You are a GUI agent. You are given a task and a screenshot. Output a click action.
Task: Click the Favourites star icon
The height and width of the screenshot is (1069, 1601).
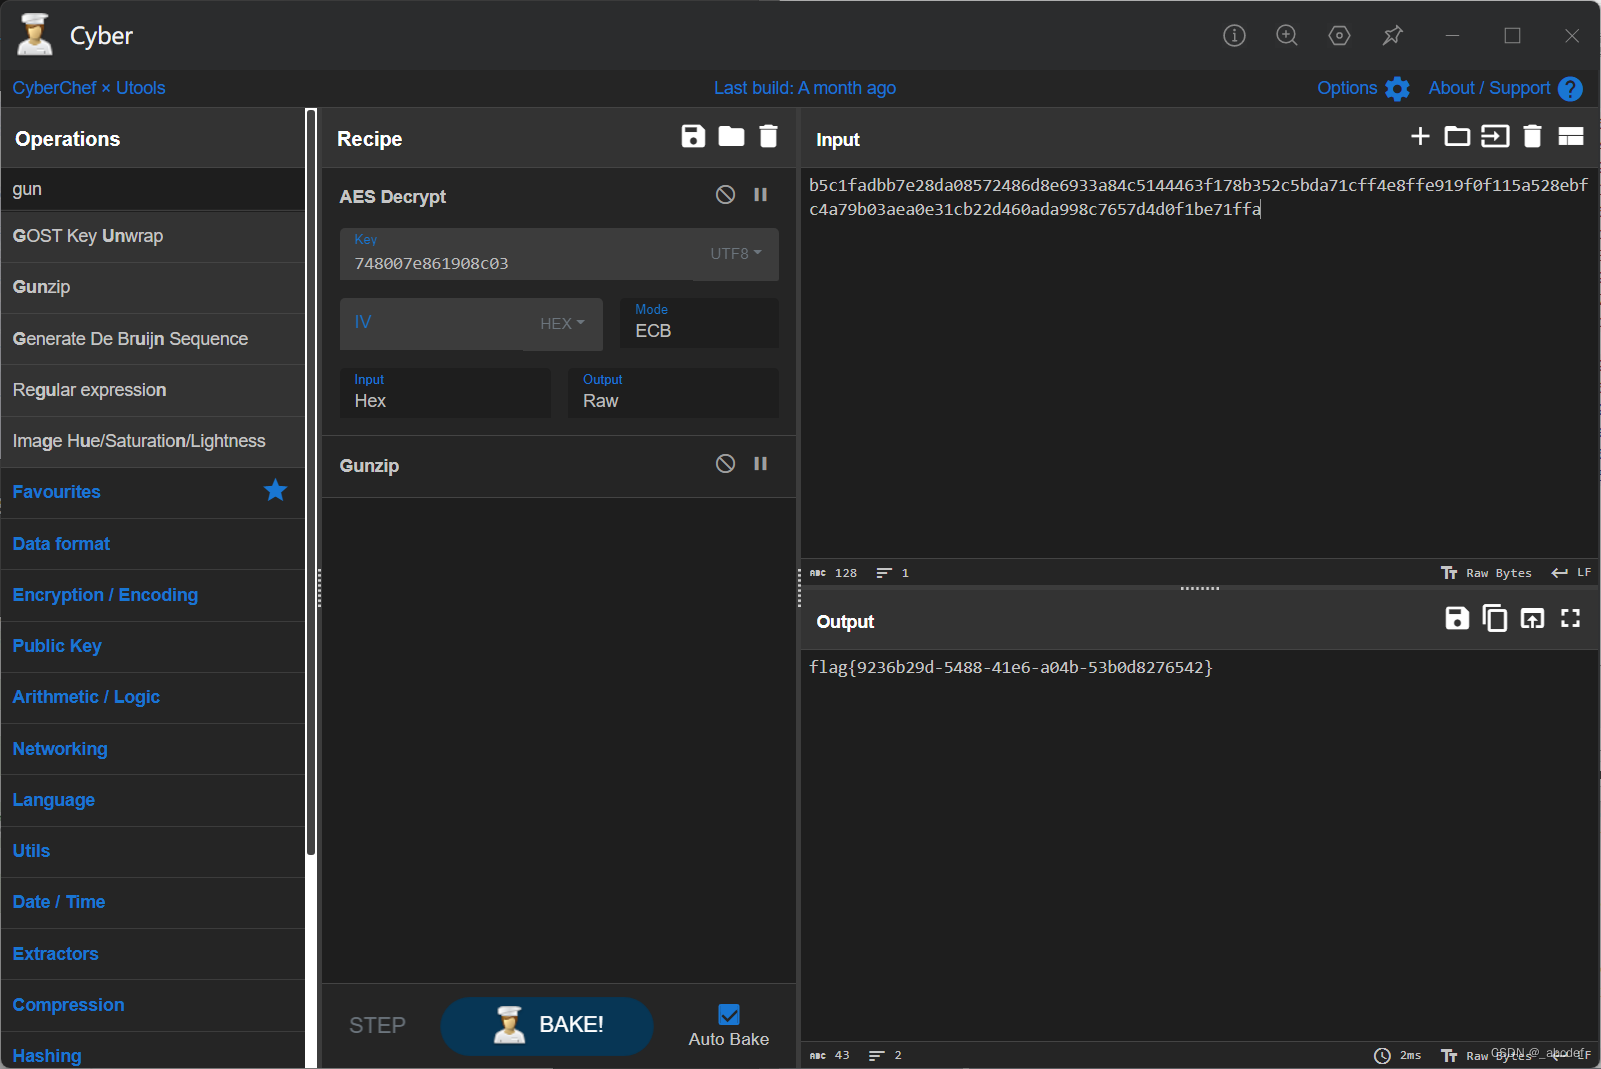point(275,490)
